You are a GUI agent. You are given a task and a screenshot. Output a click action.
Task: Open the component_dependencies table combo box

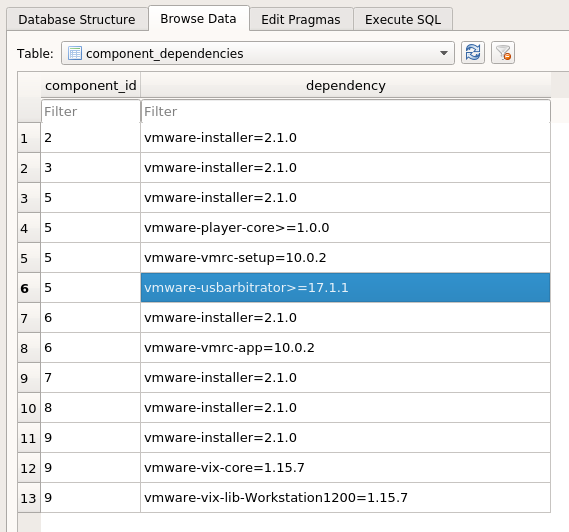258,53
